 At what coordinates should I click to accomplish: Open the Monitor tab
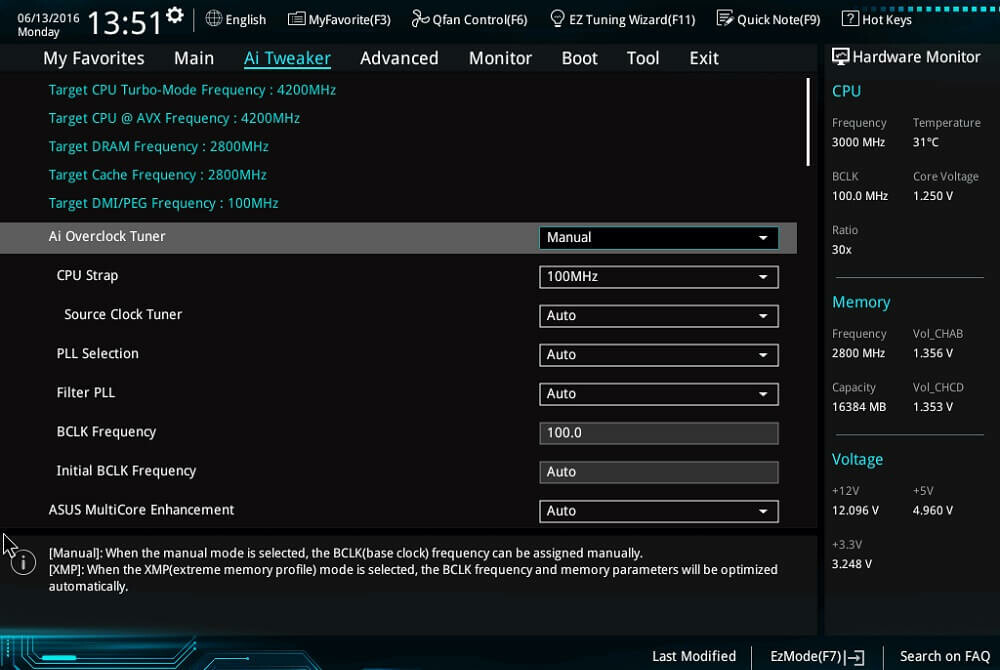pos(500,58)
